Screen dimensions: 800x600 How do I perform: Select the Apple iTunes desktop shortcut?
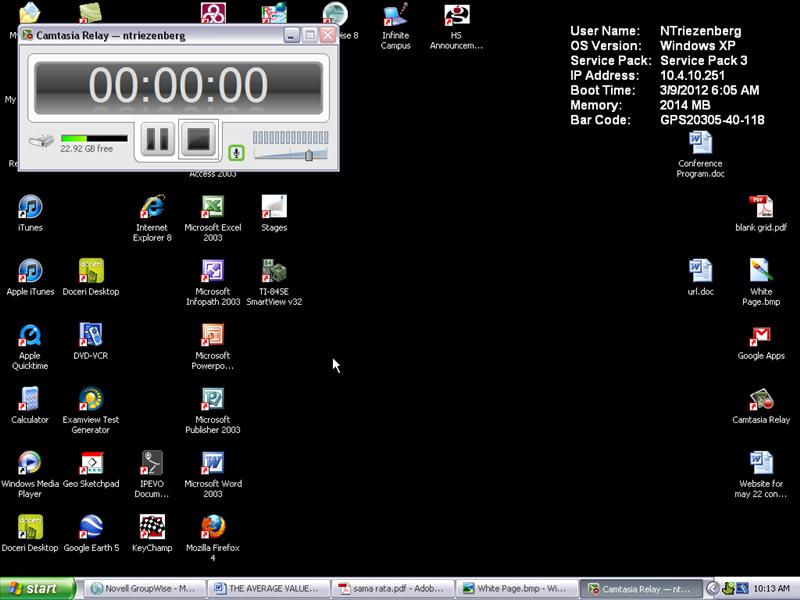[x=30, y=278]
